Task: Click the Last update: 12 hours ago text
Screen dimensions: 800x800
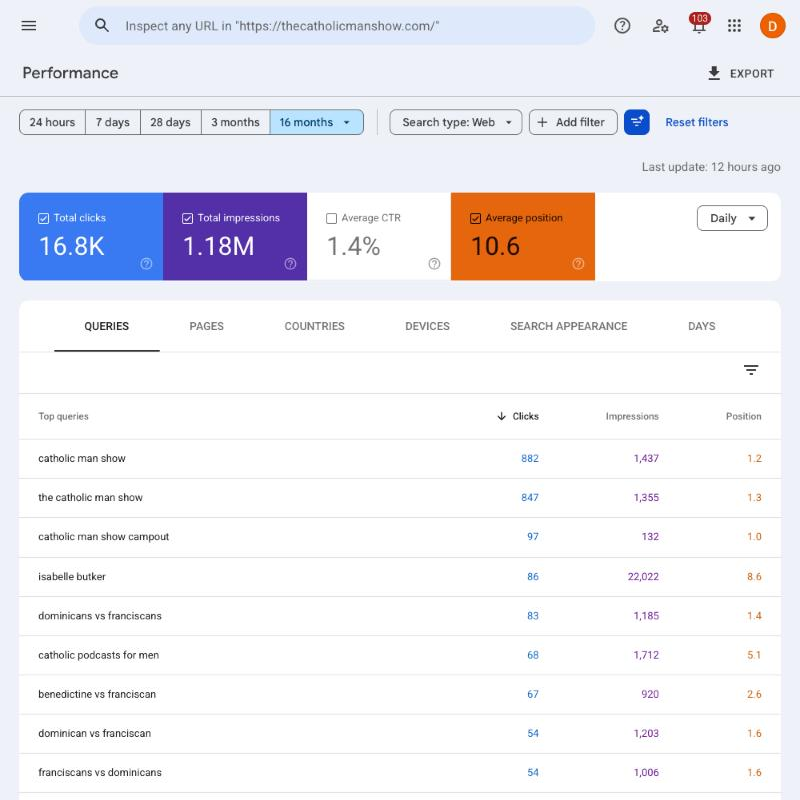Action: click(x=711, y=167)
